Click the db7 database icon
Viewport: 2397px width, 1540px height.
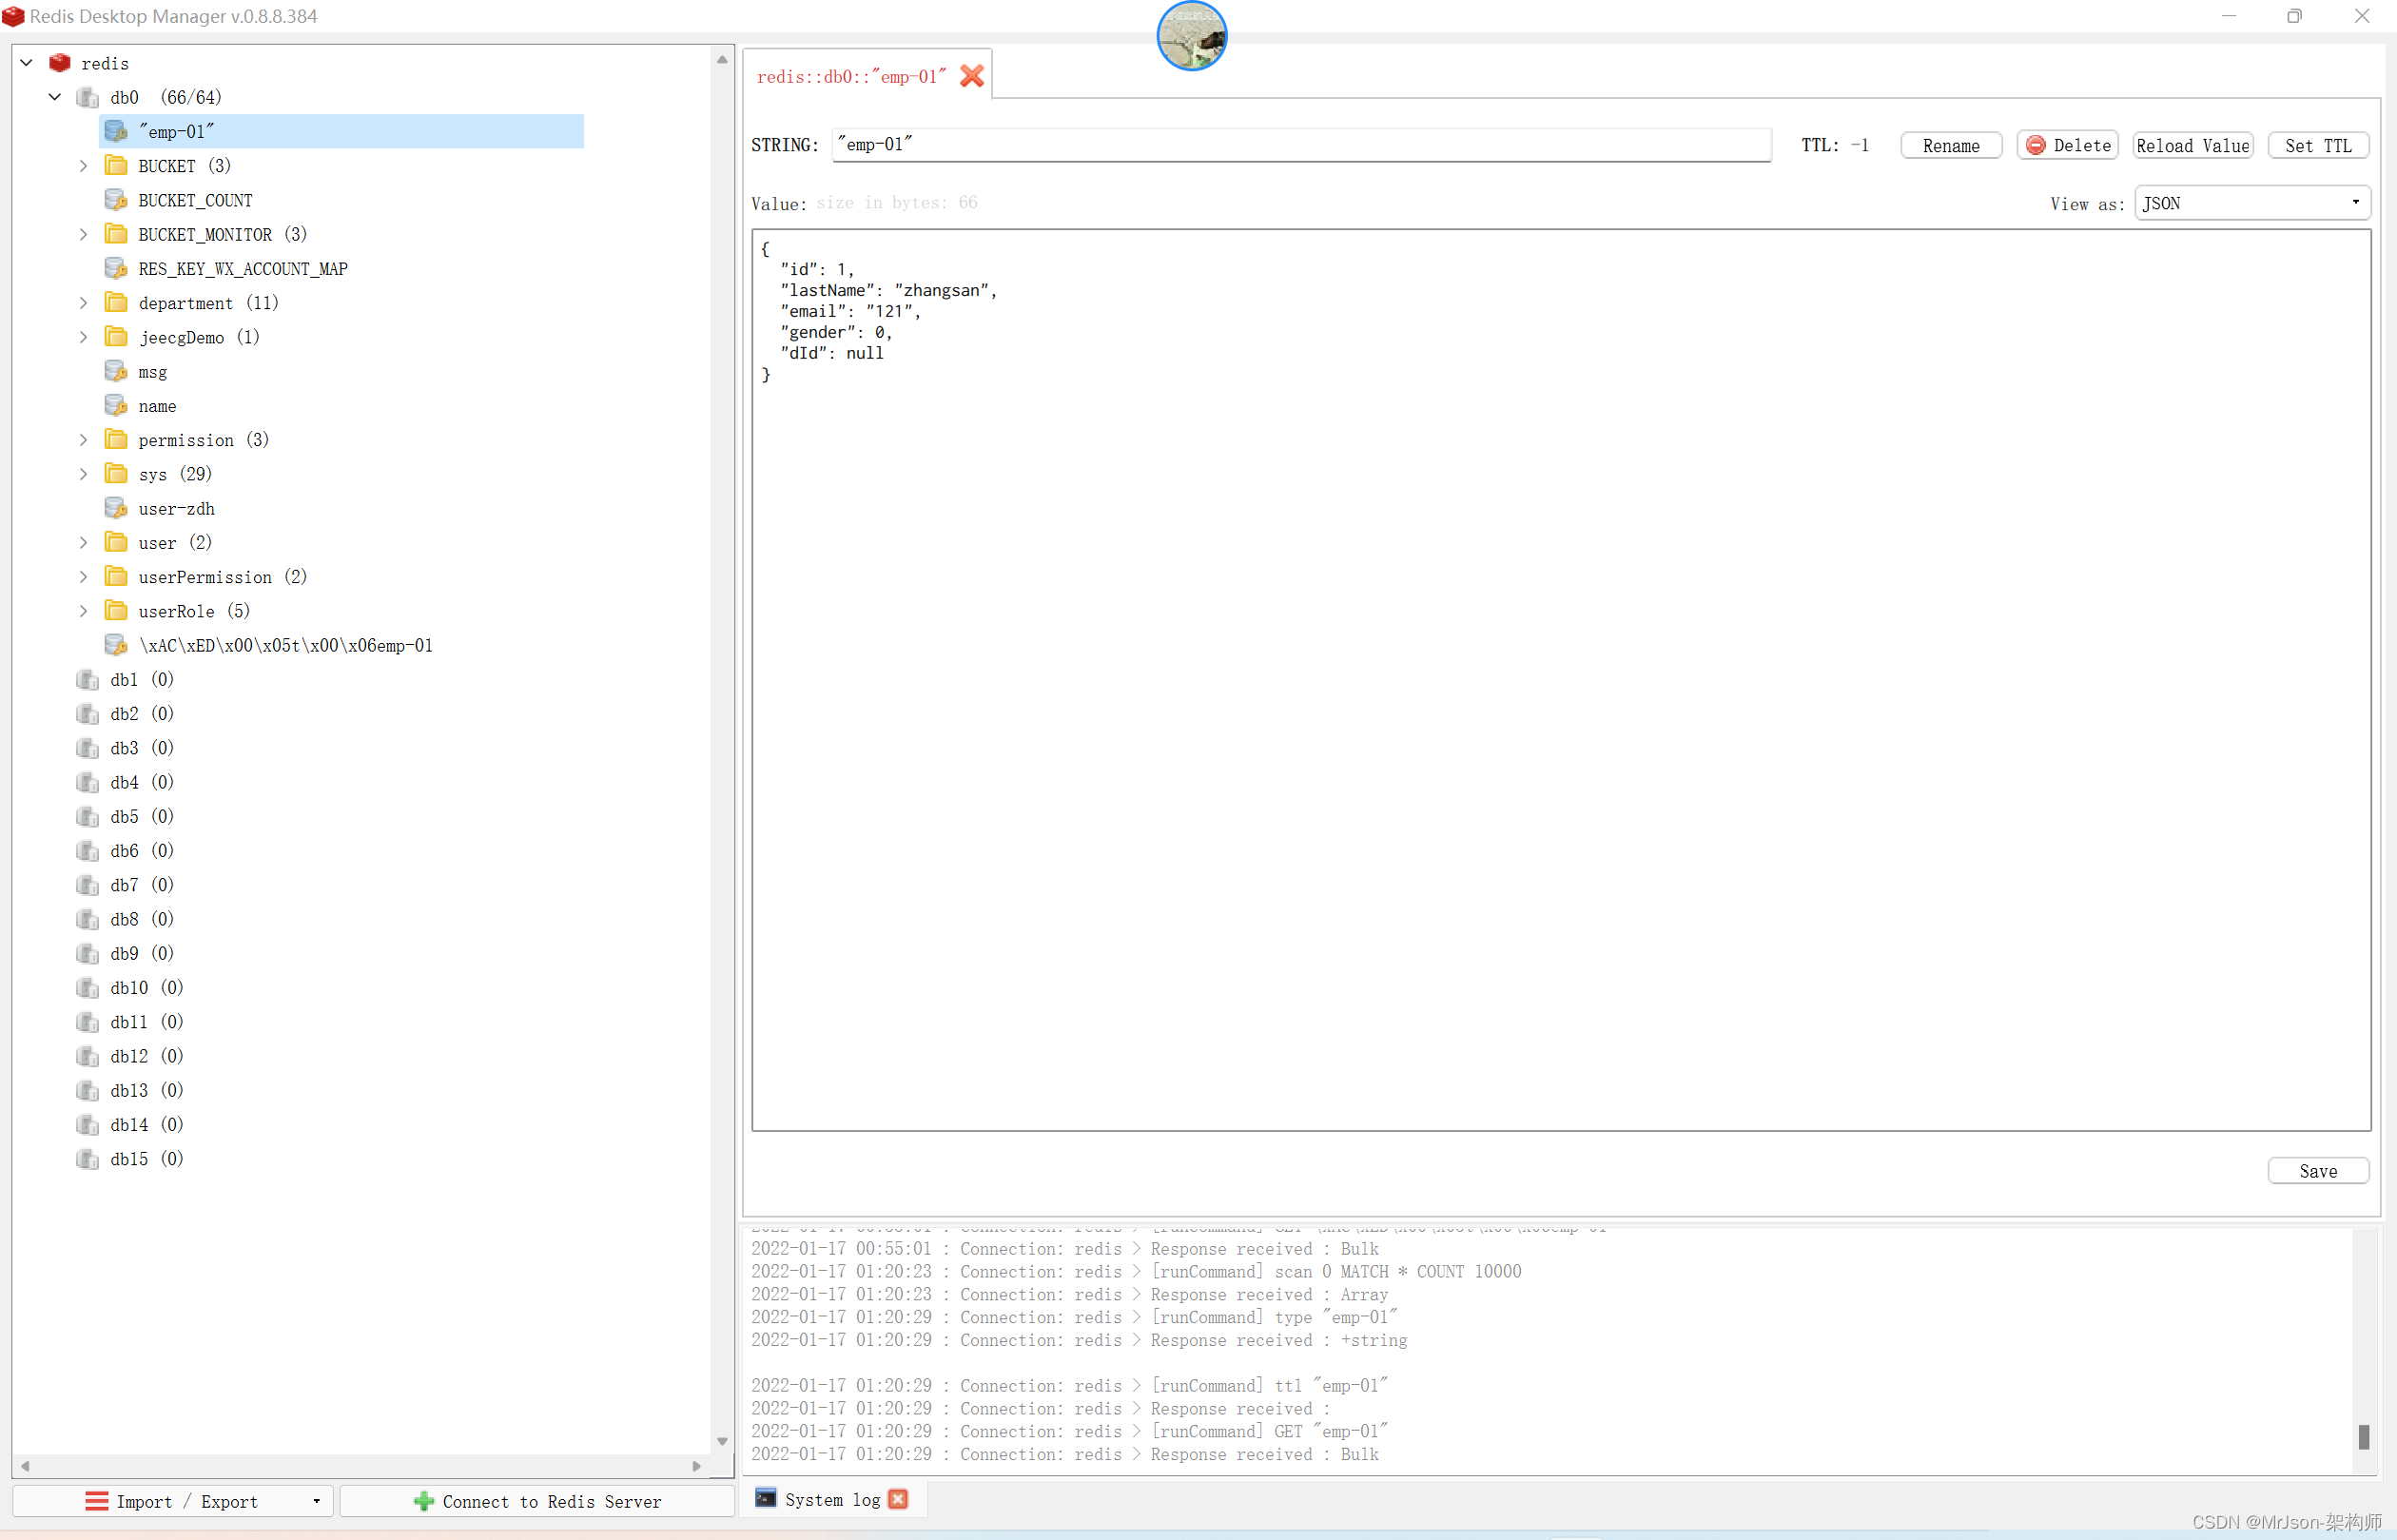[x=88, y=885]
